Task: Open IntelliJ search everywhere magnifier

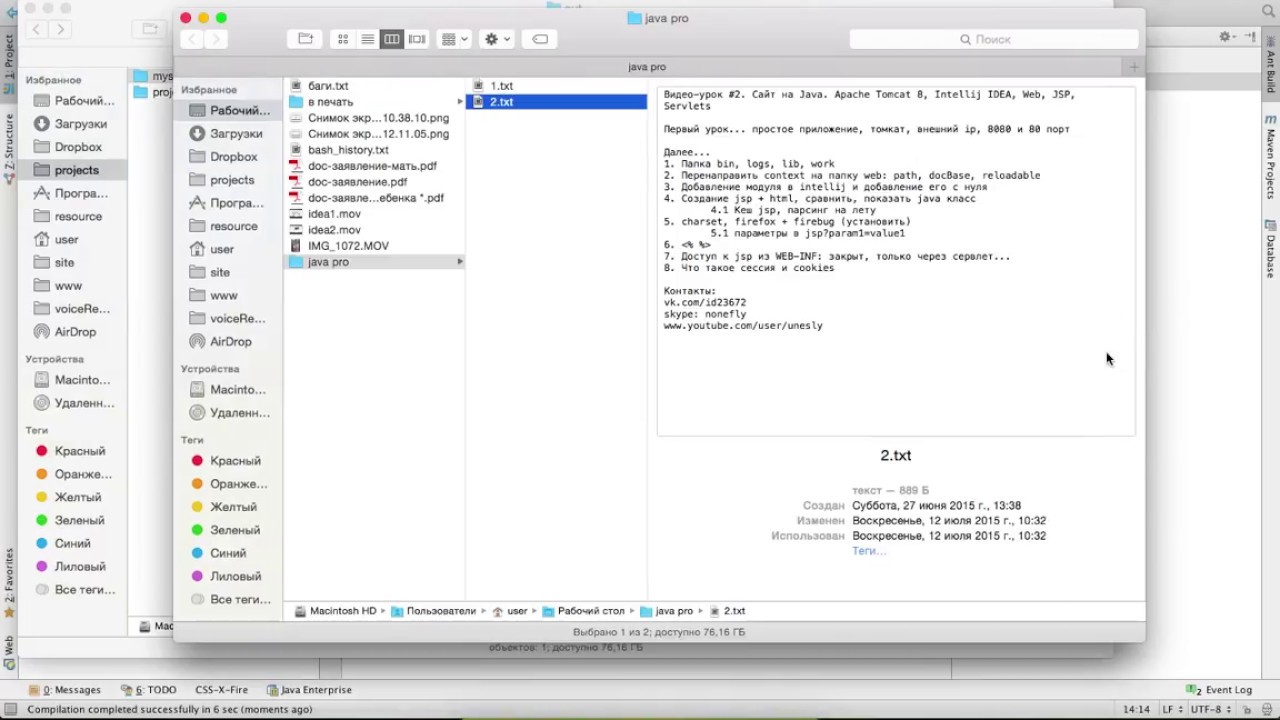Action: coord(1267,11)
